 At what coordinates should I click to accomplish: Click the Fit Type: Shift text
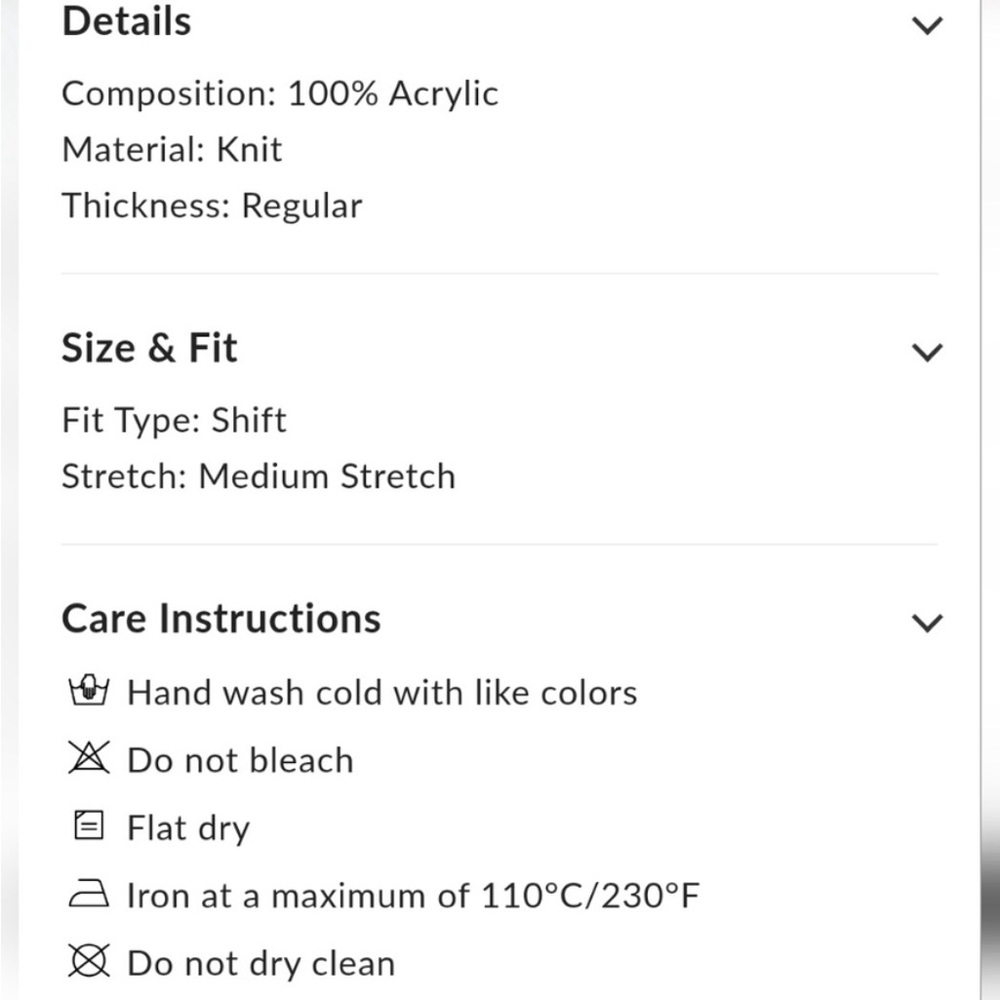174,420
